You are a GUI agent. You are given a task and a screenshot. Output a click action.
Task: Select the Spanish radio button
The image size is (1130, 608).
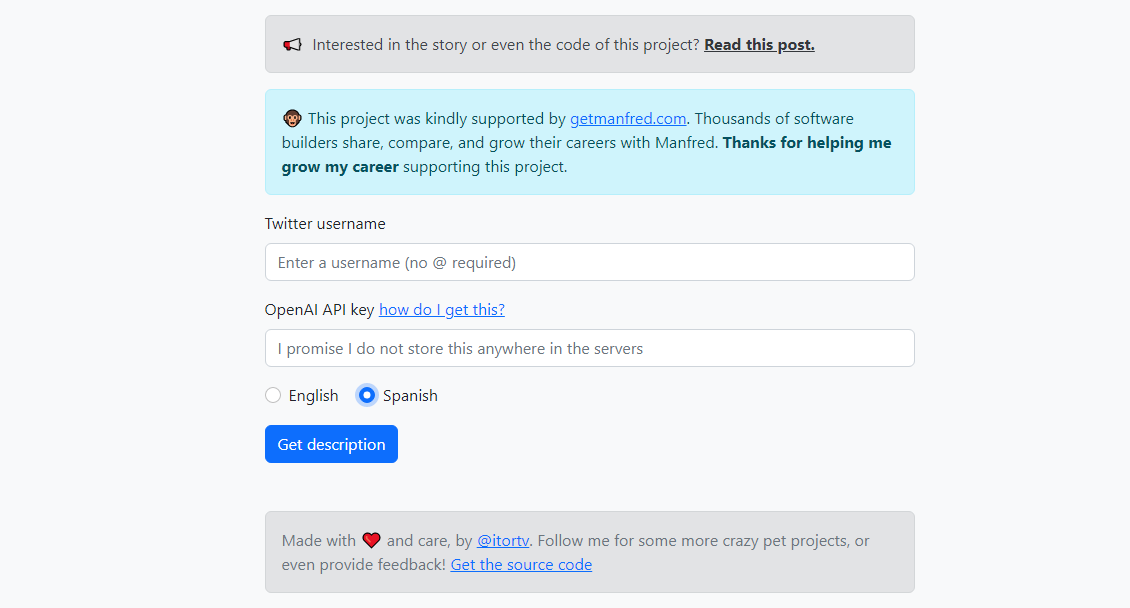[x=367, y=395]
